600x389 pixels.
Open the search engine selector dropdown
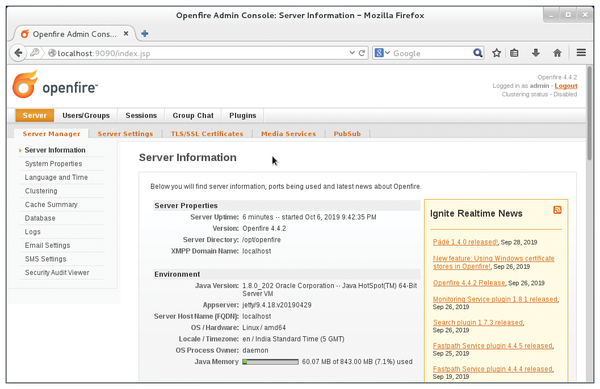(x=382, y=53)
